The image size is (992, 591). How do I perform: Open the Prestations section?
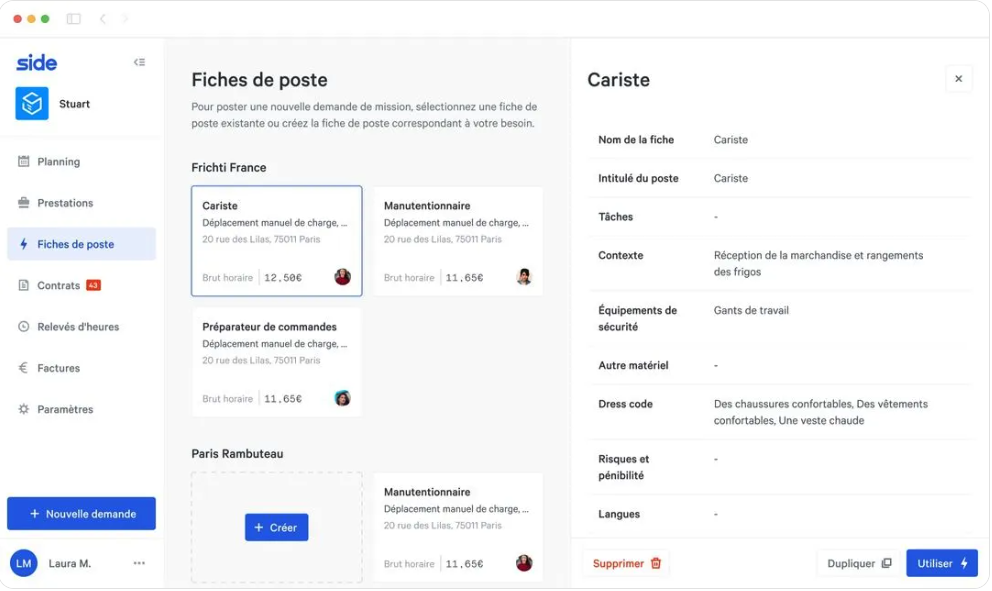(x=65, y=203)
